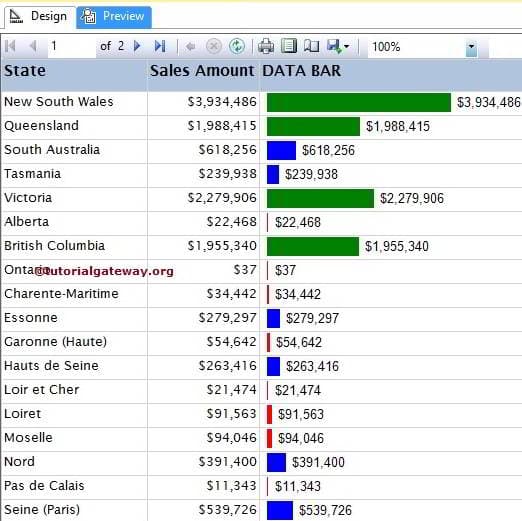522x521 pixels.
Task: Click the $279,297 sales amount cell
Action: [203, 320]
